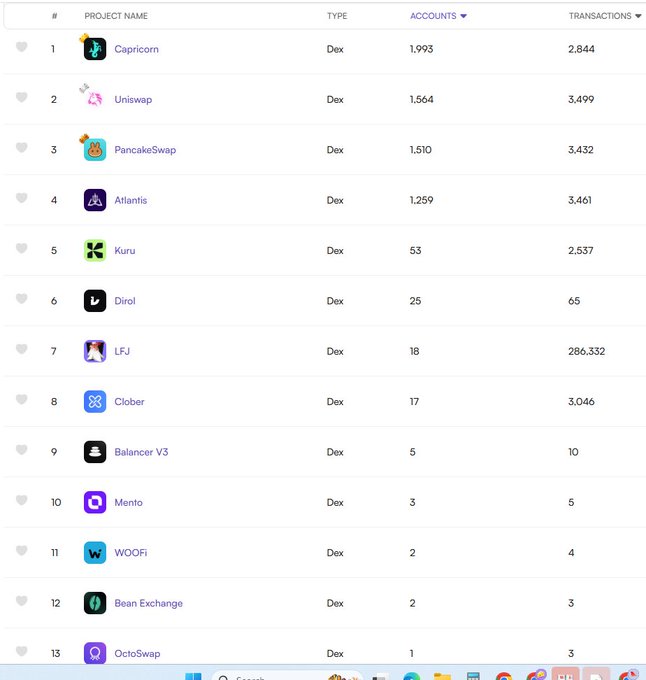Toggle the heart on the Dirol row
Image resolution: width=646 pixels, height=680 pixels.
click(22, 298)
